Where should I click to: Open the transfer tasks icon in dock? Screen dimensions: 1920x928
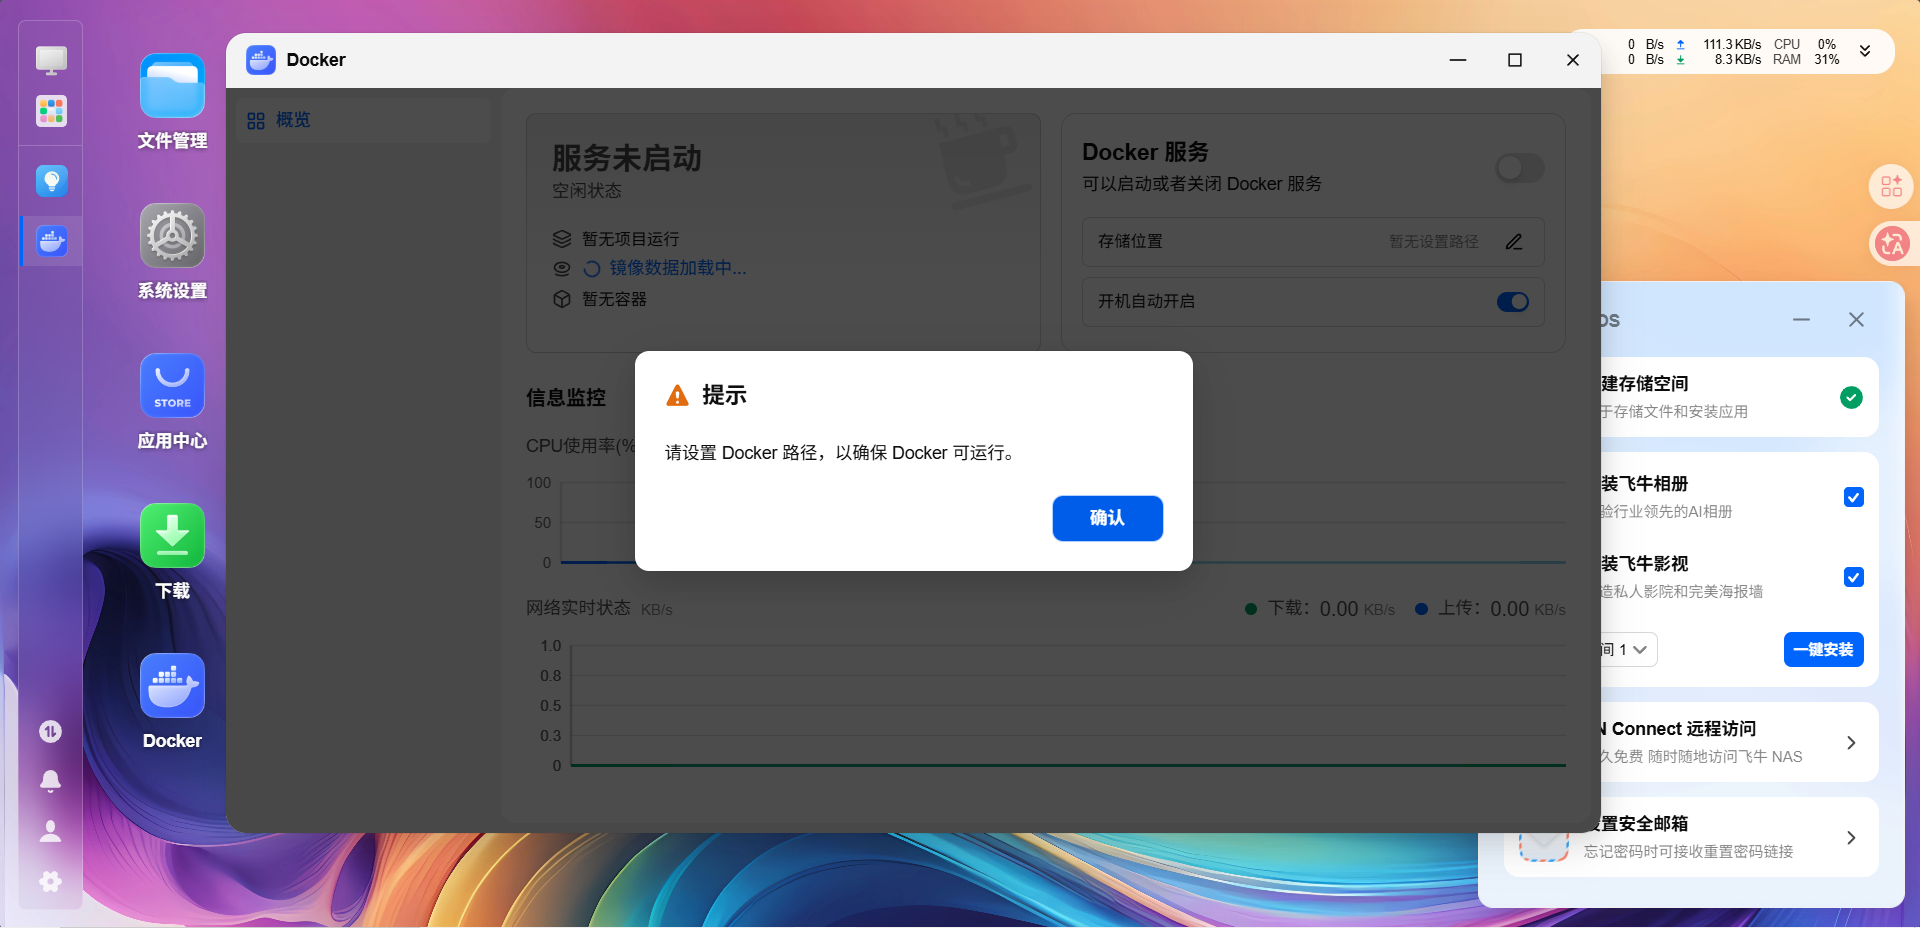point(50,732)
